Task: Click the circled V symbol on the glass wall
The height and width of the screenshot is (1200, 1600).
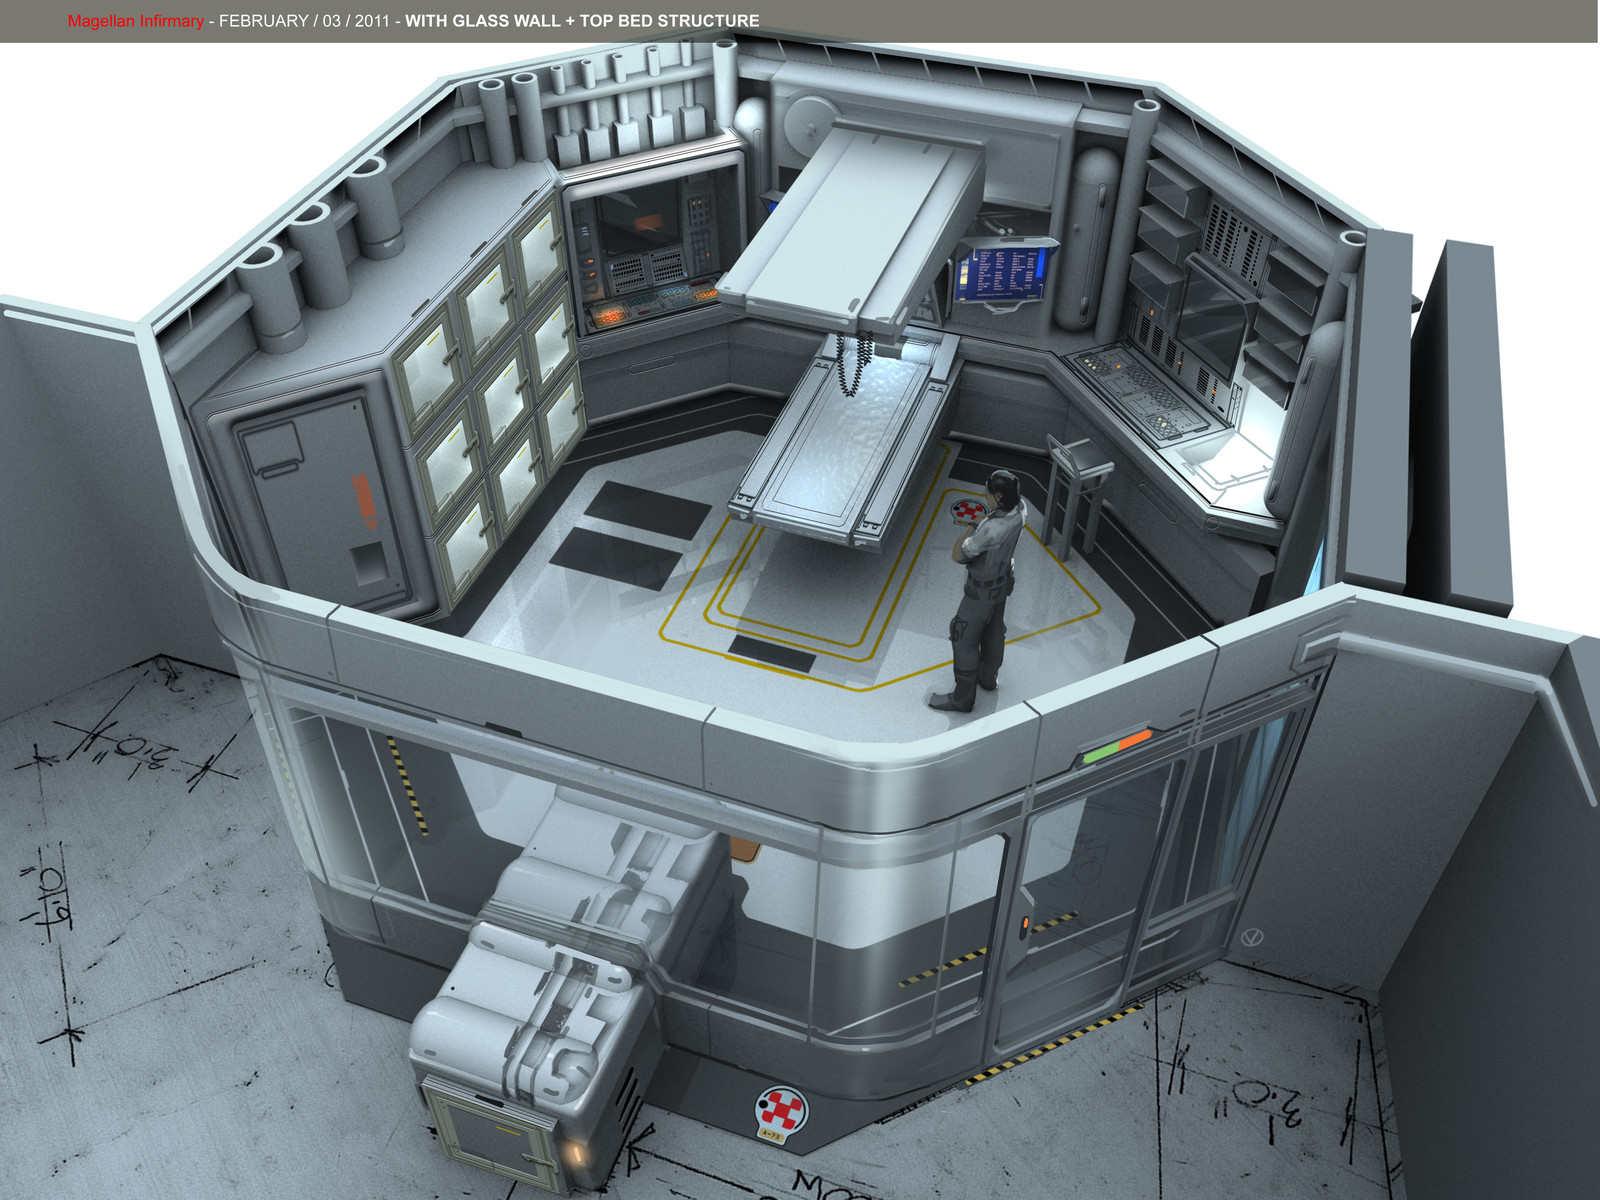Action: [x=1251, y=937]
